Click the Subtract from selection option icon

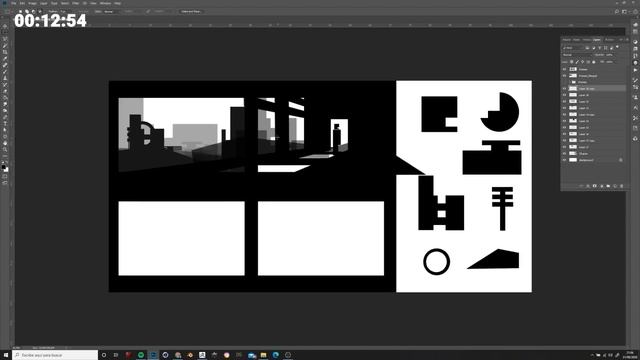pyautogui.click(x=34, y=11)
